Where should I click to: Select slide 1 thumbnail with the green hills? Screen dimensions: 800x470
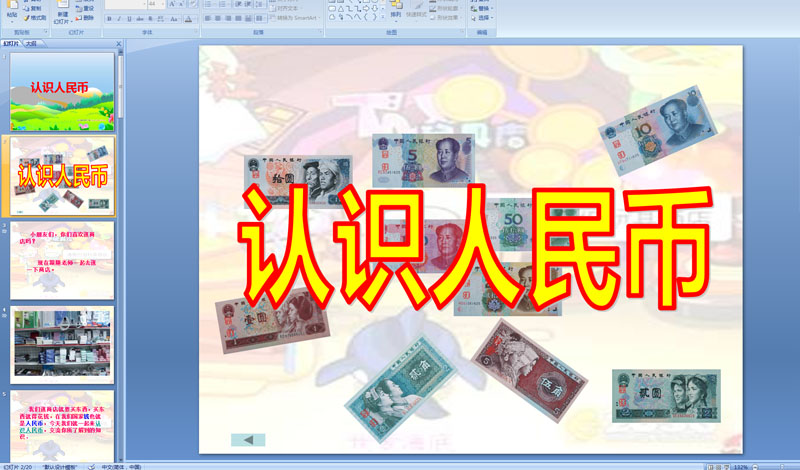click(62, 92)
